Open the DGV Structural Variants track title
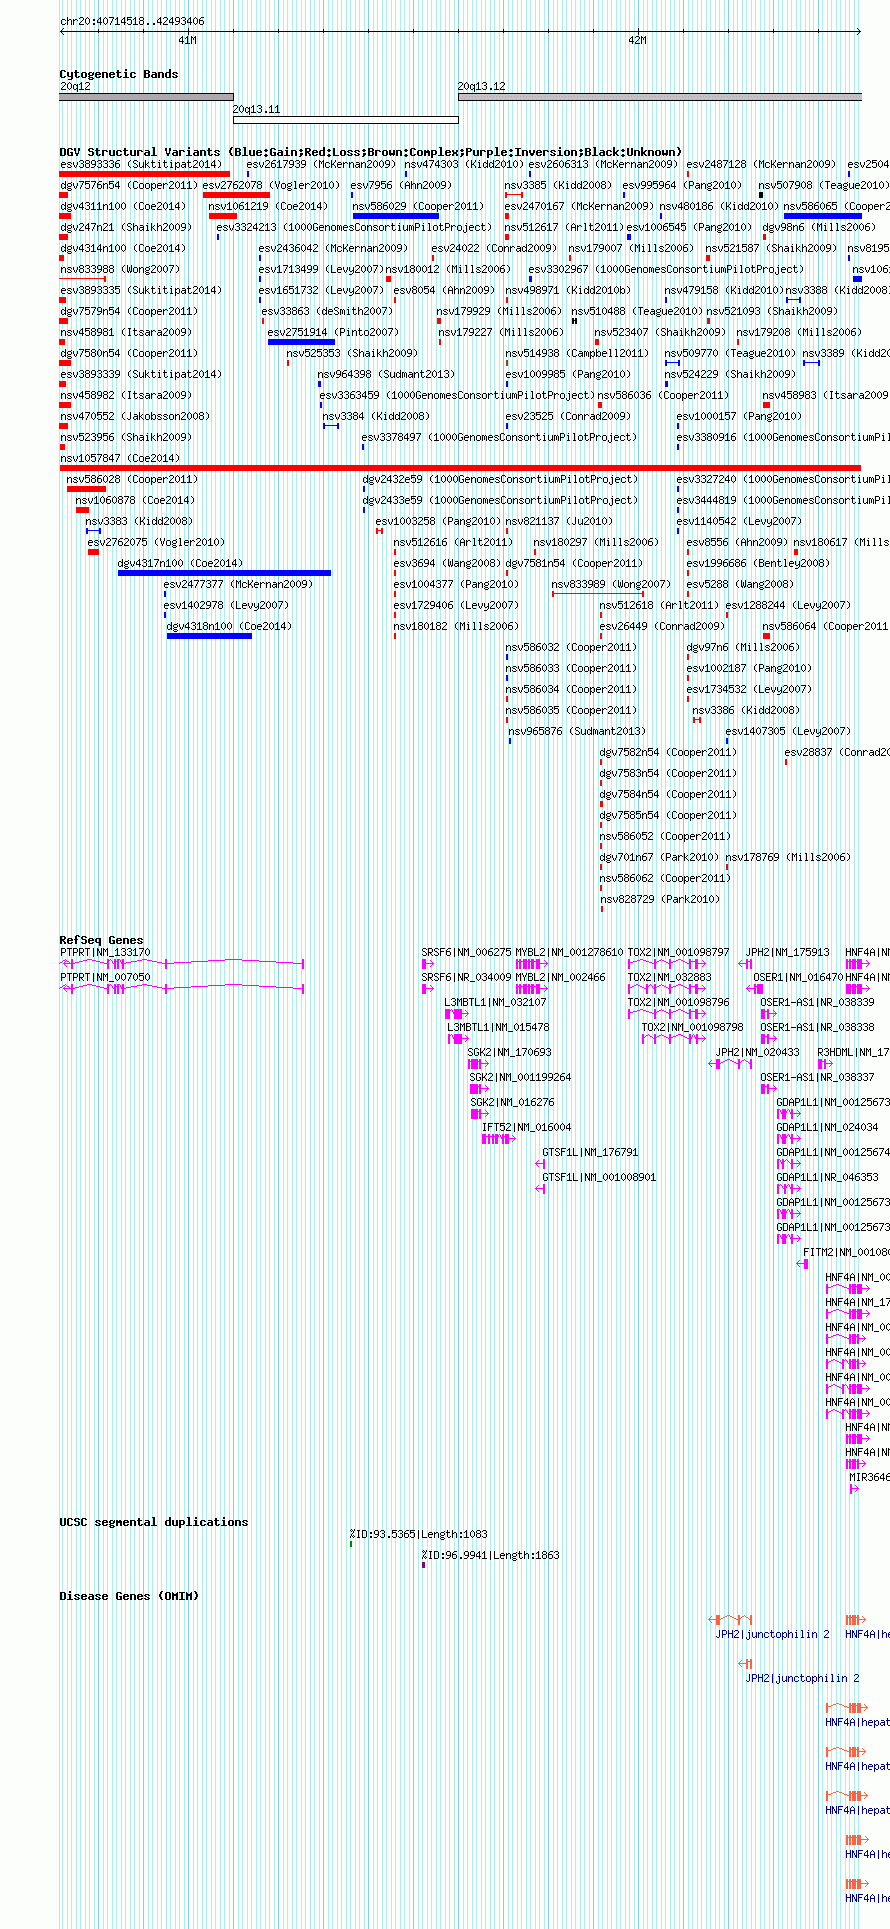The width and height of the screenshot is (890, 1929). (x=370, y=152)
